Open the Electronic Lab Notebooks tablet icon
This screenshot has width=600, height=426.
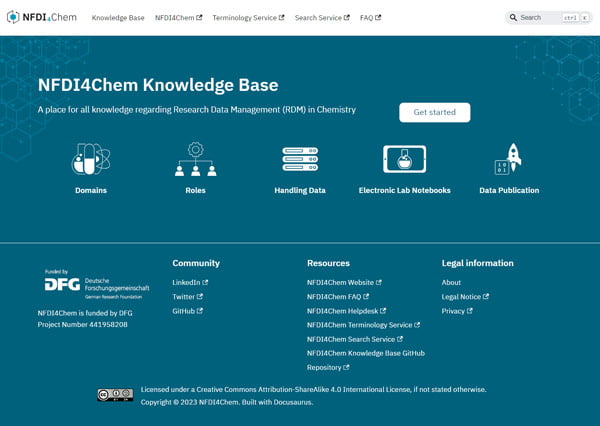[x=404, y=159]
